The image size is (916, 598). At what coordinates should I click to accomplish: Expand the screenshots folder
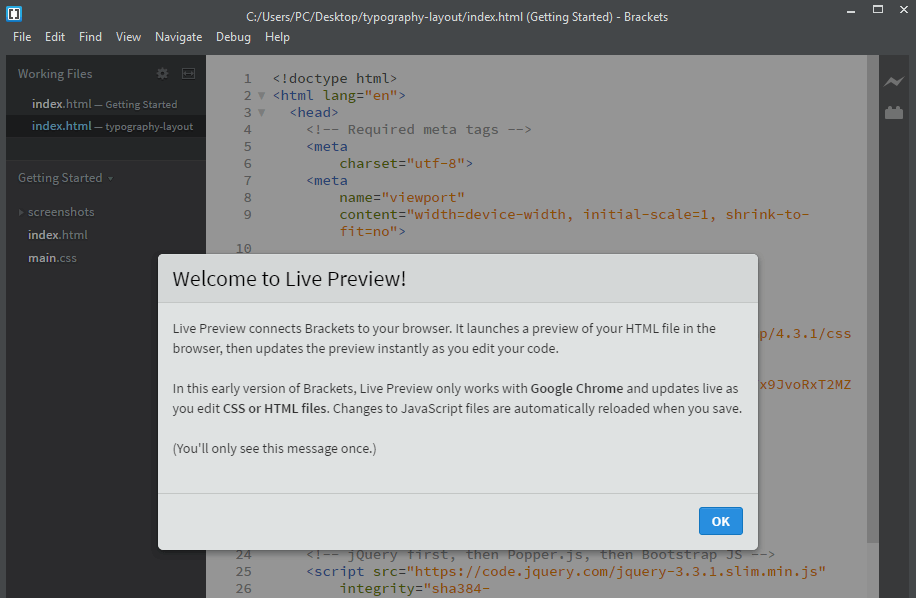tap(21, 212)
